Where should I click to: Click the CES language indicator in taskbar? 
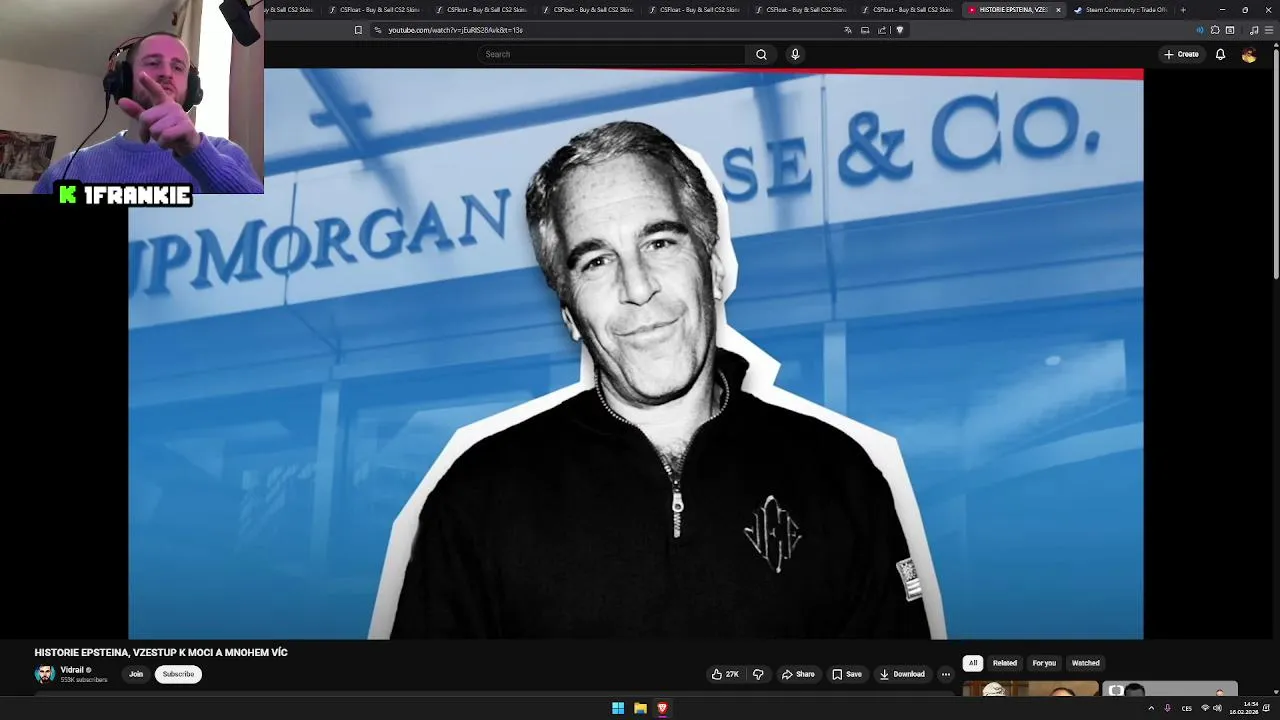coord(1187,708)
